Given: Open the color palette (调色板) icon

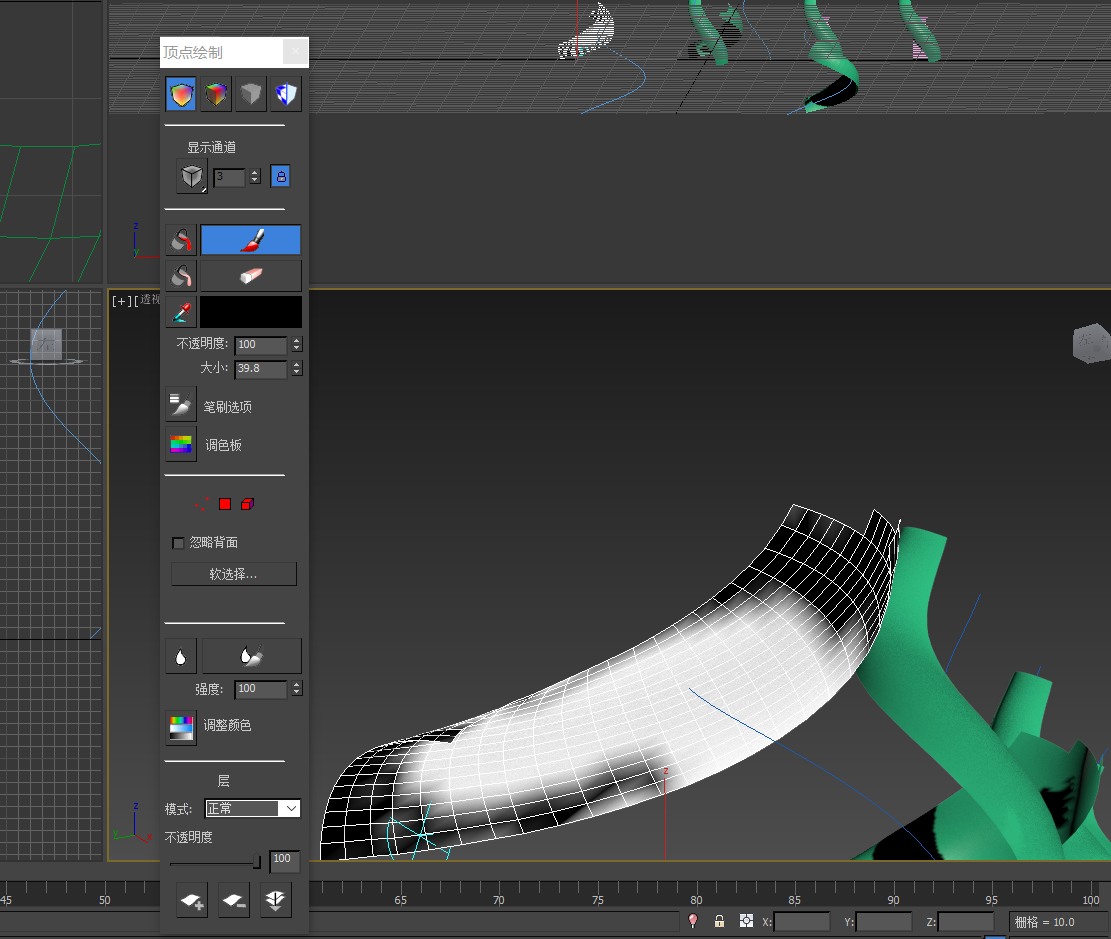Looking at the screenshot, I should pos(181,445).
